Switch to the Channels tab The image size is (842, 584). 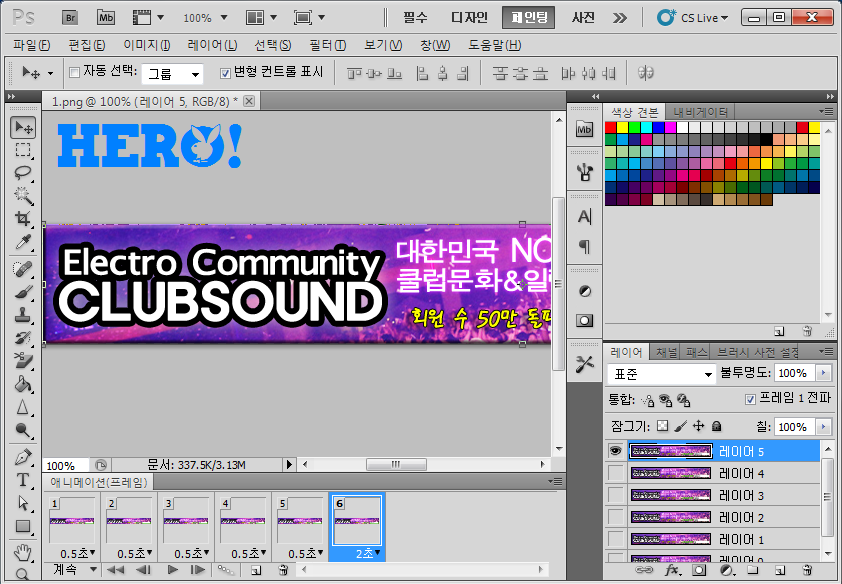(666, 353)
